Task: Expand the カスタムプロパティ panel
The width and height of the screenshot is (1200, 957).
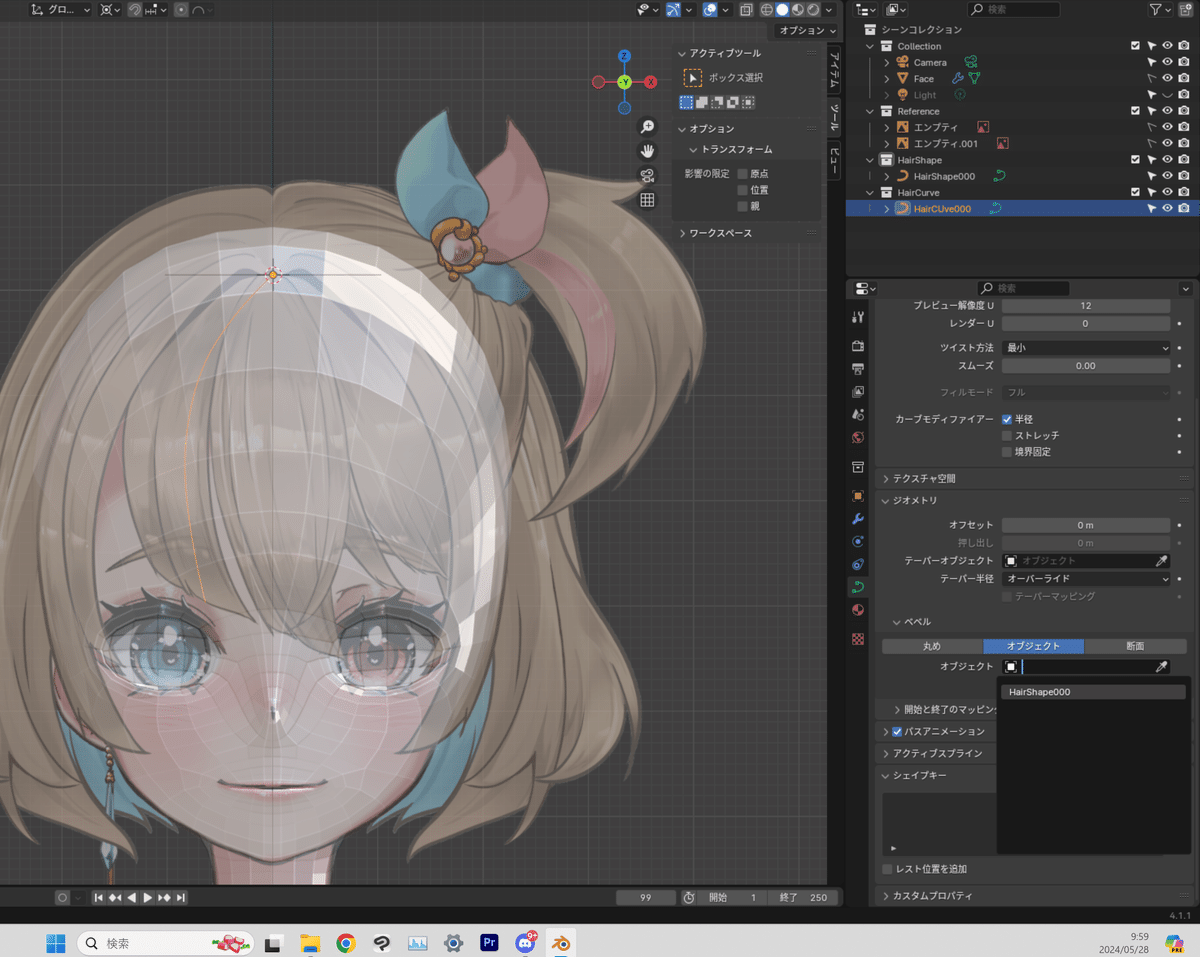Action: click(926, 897)
